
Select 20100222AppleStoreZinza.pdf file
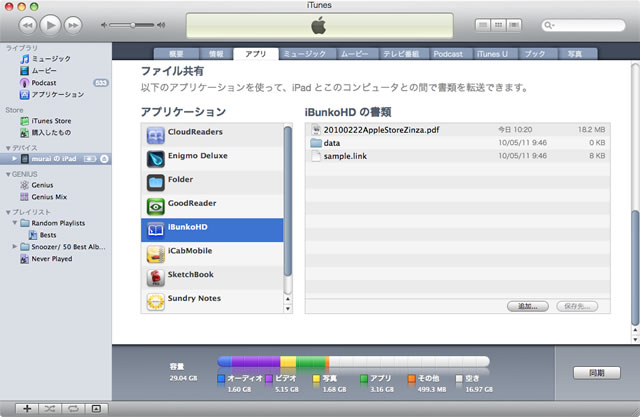tap(458, 130)
